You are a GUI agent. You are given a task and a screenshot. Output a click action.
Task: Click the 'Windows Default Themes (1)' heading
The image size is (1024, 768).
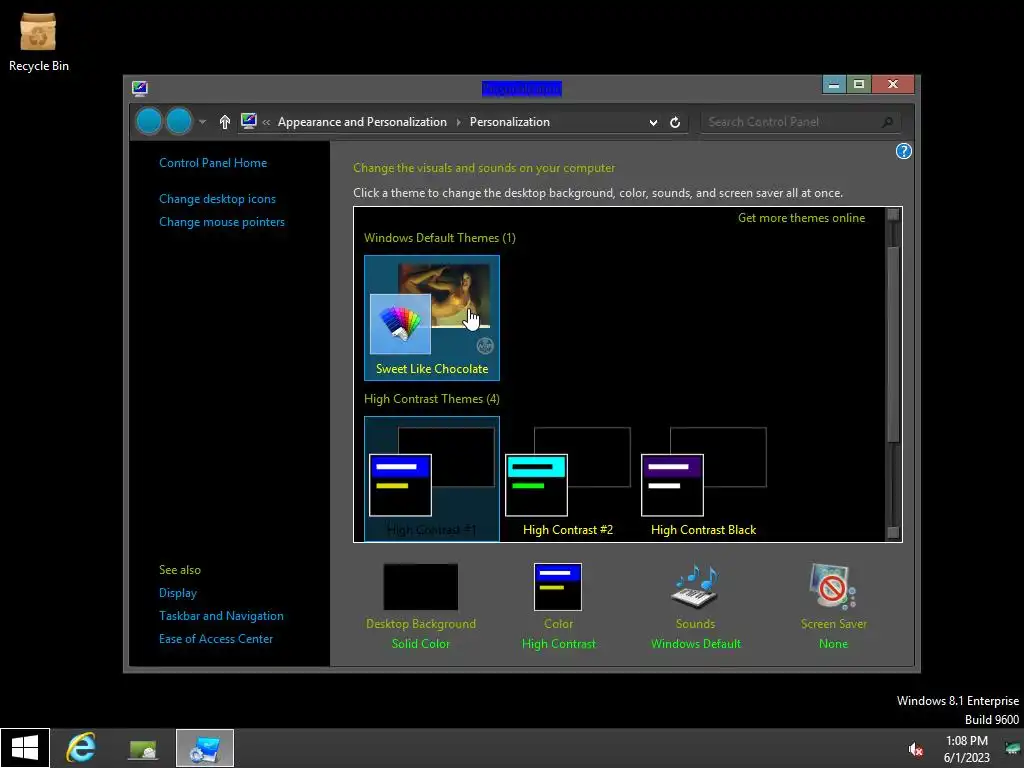[440, 238]
